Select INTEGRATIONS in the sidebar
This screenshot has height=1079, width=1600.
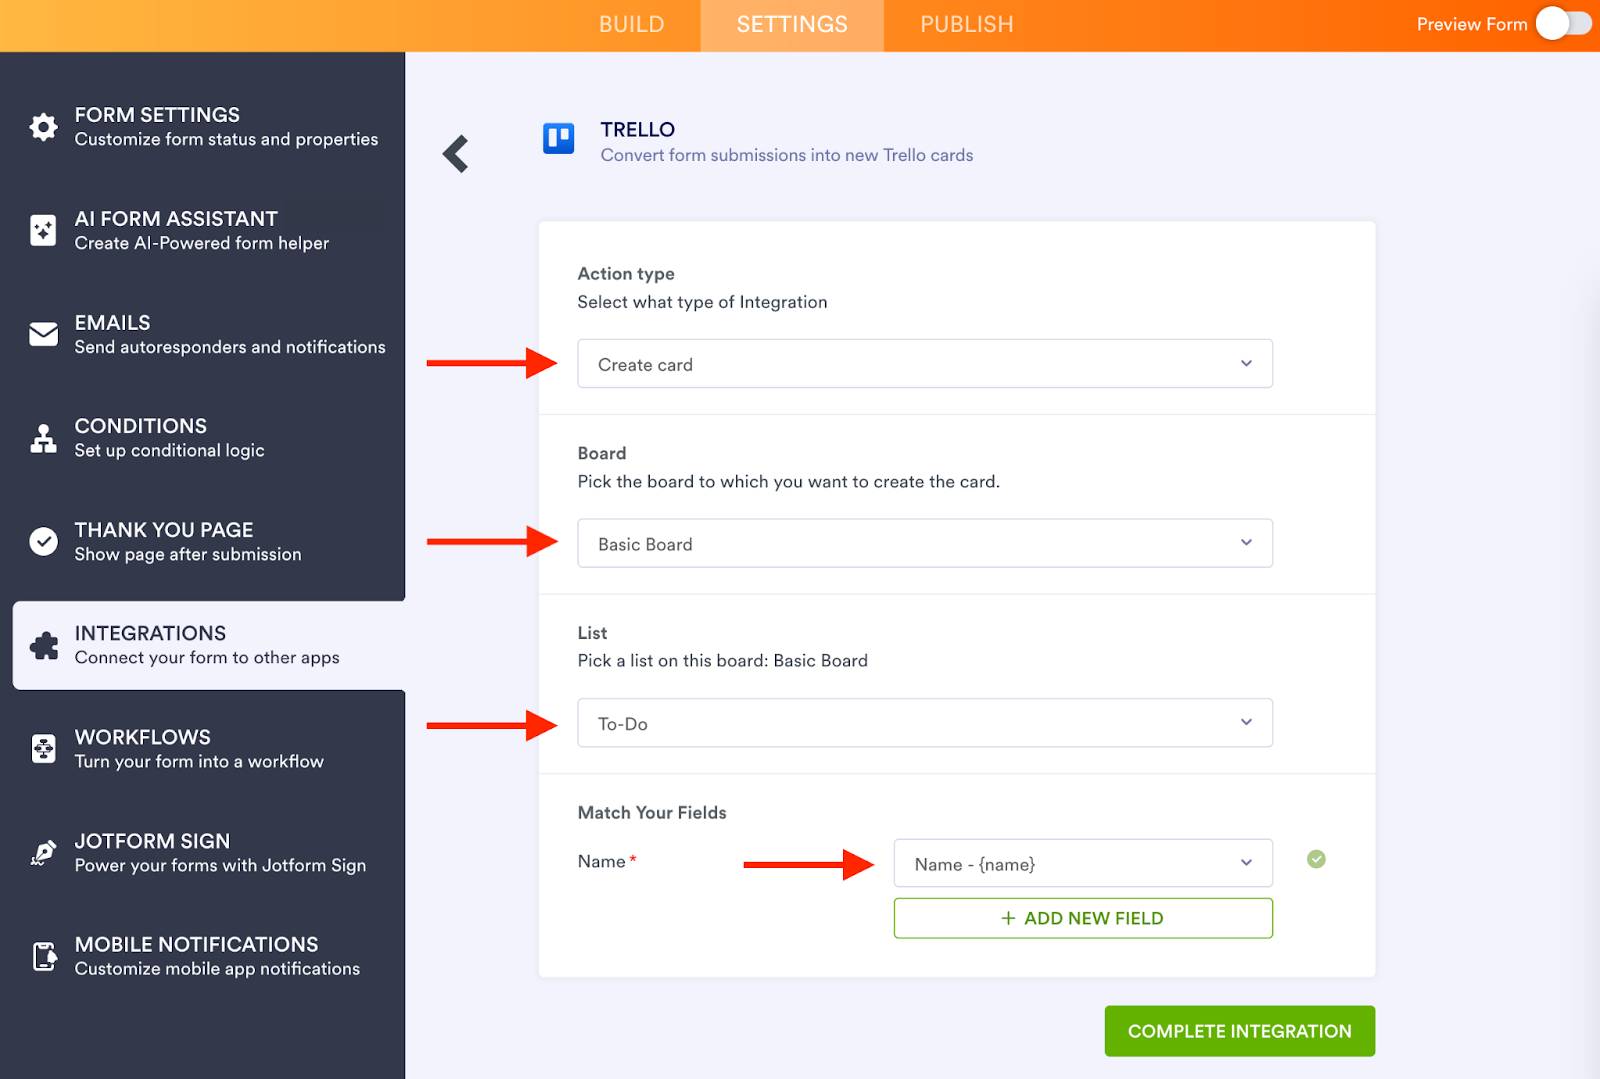[x=209, y=645]
